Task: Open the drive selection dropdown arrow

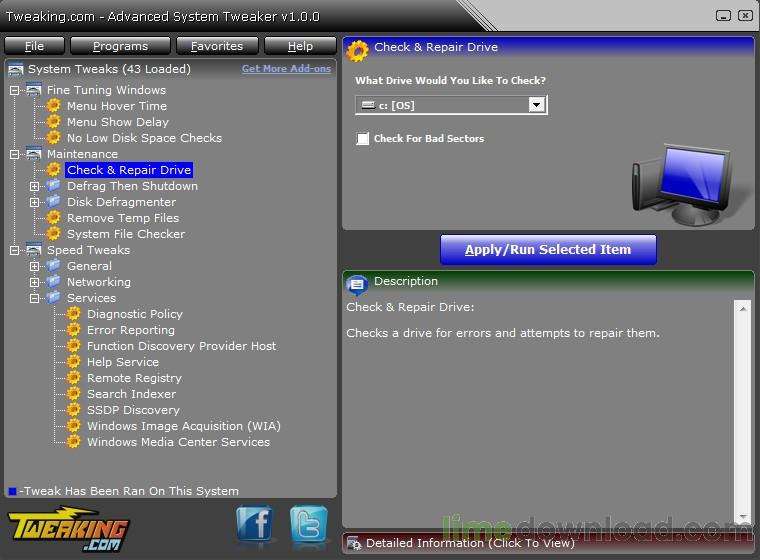Action: tap(537, 105)
